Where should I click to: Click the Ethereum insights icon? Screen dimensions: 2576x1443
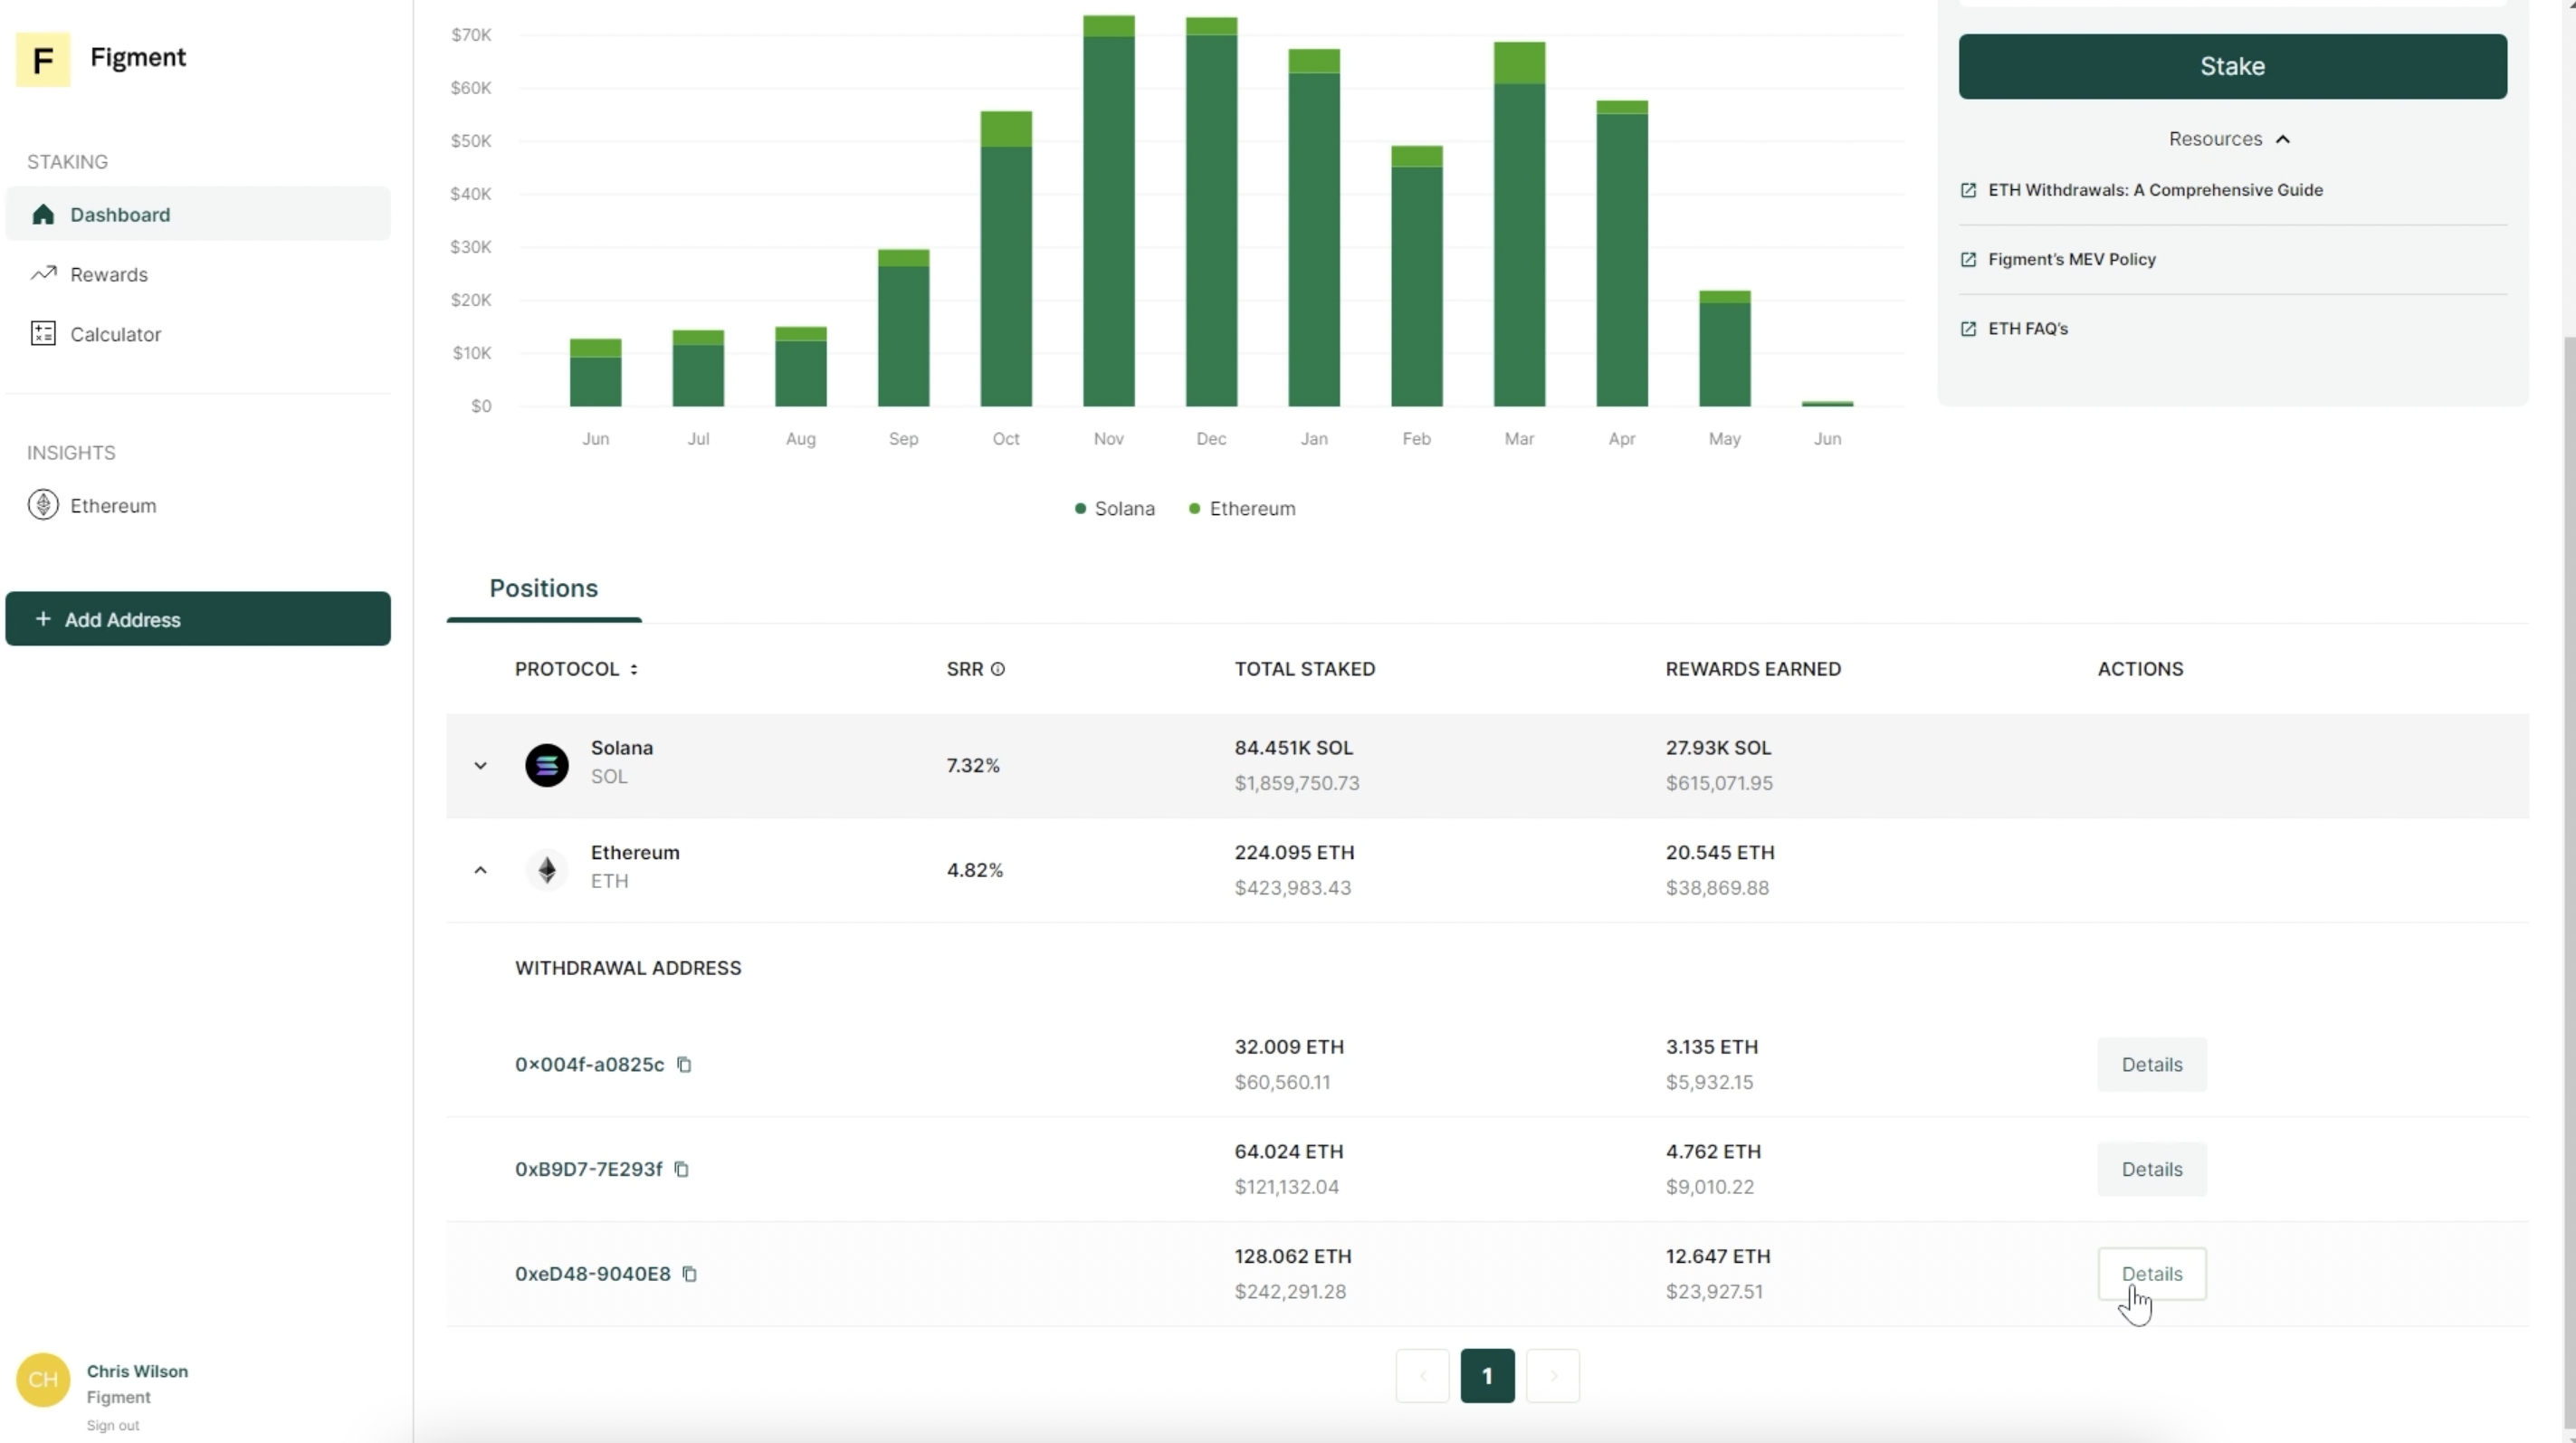[x=43, y=504]
